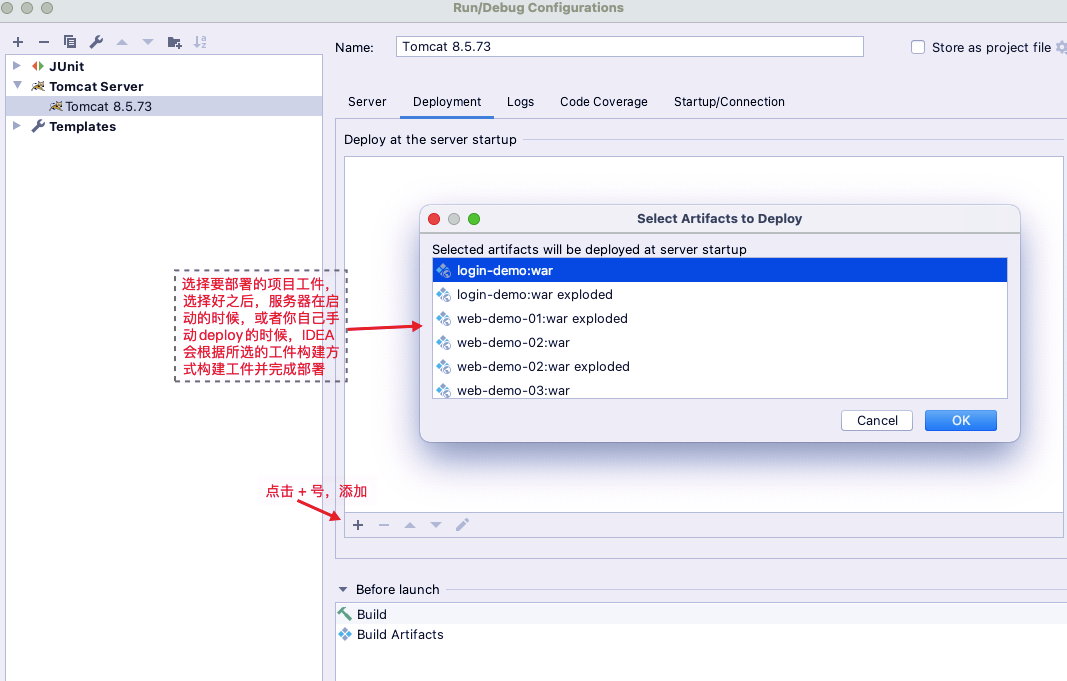Select web-demo-01:war exploded artifact

tap(719, 318)
